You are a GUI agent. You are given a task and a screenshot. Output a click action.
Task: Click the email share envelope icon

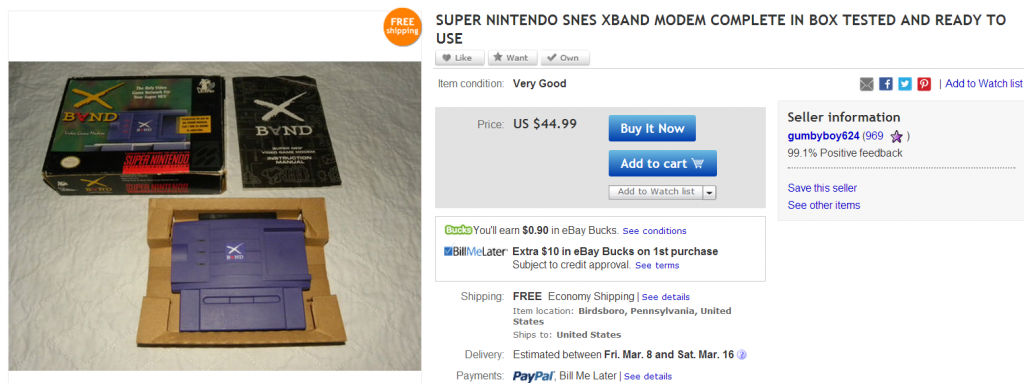[867, 84]
